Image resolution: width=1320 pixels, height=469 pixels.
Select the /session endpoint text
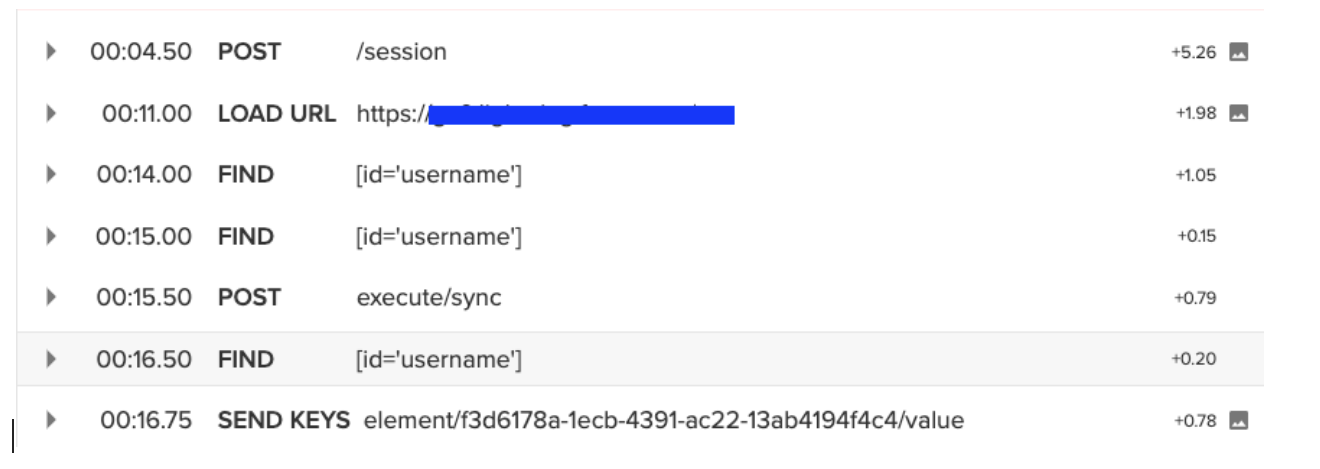click(401, 53)
